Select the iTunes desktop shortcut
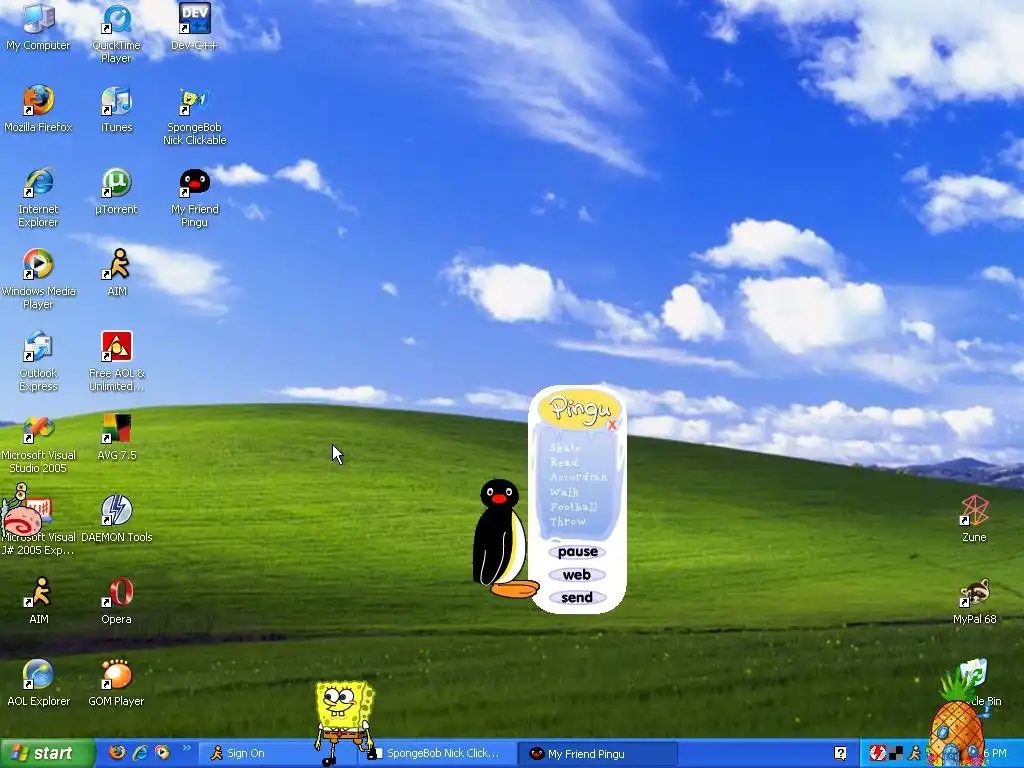Image resolution: width=1024 pixels, height=768 pixels. (116, 108)
